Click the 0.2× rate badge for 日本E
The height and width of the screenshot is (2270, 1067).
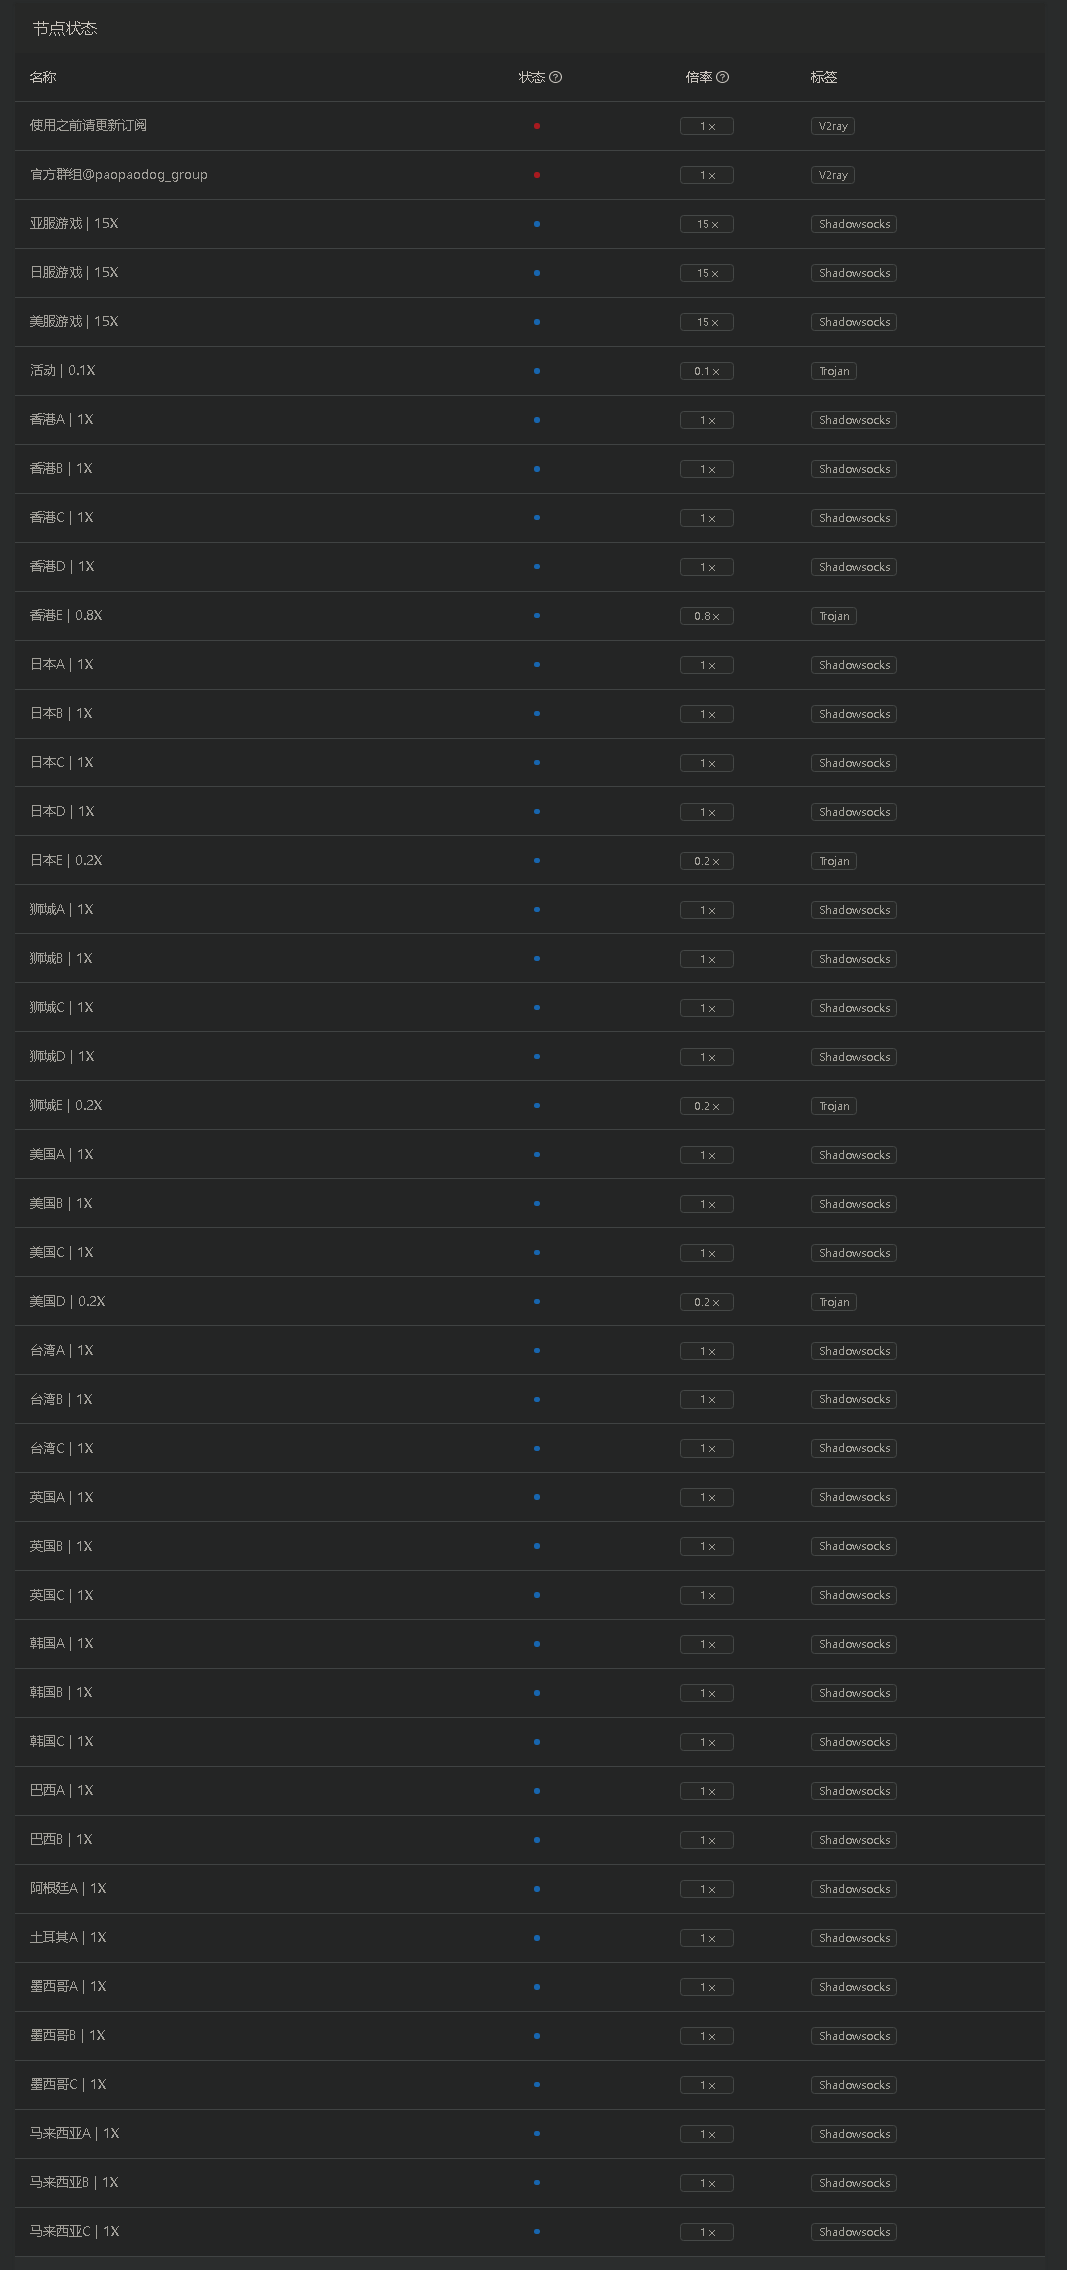707,861
